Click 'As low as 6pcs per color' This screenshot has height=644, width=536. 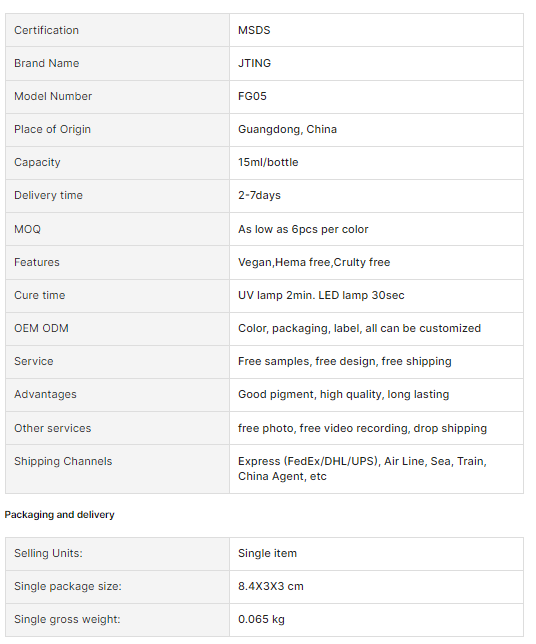303,229
